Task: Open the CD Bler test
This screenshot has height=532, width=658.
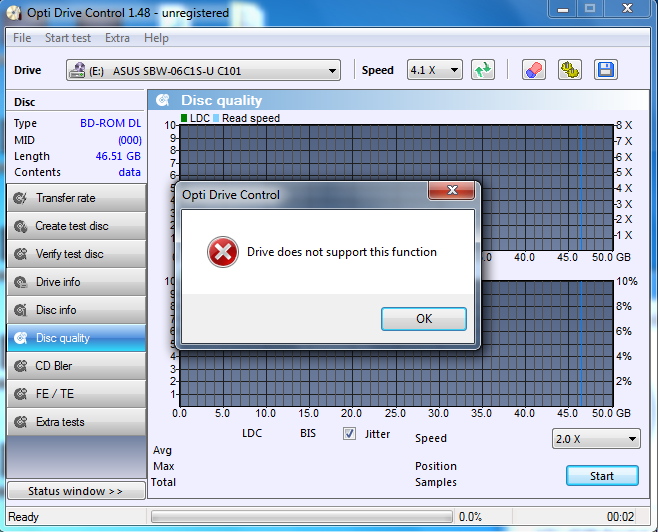Action: click(x=76, y=366)
